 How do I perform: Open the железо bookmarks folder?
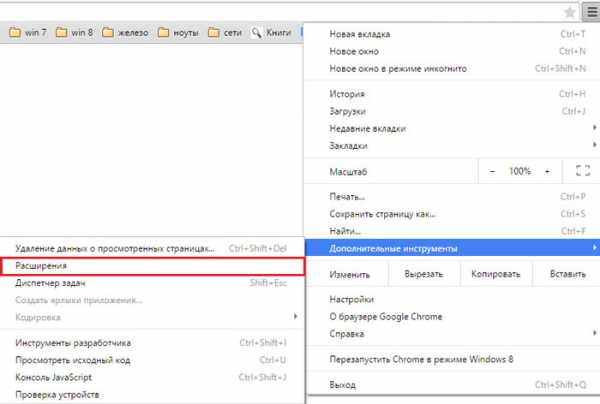coord(125,33)
